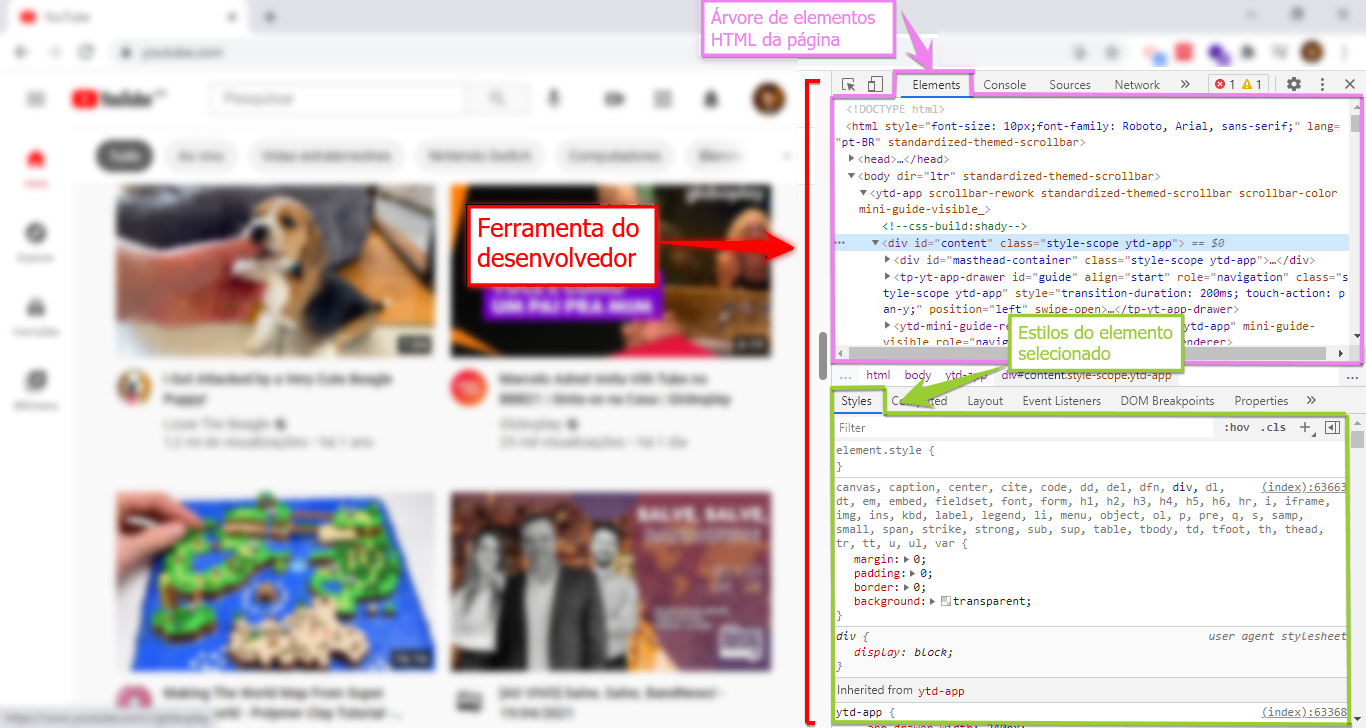Click the search magnifier icon
Screen dimensions: 1366x728
click(498, 99)
